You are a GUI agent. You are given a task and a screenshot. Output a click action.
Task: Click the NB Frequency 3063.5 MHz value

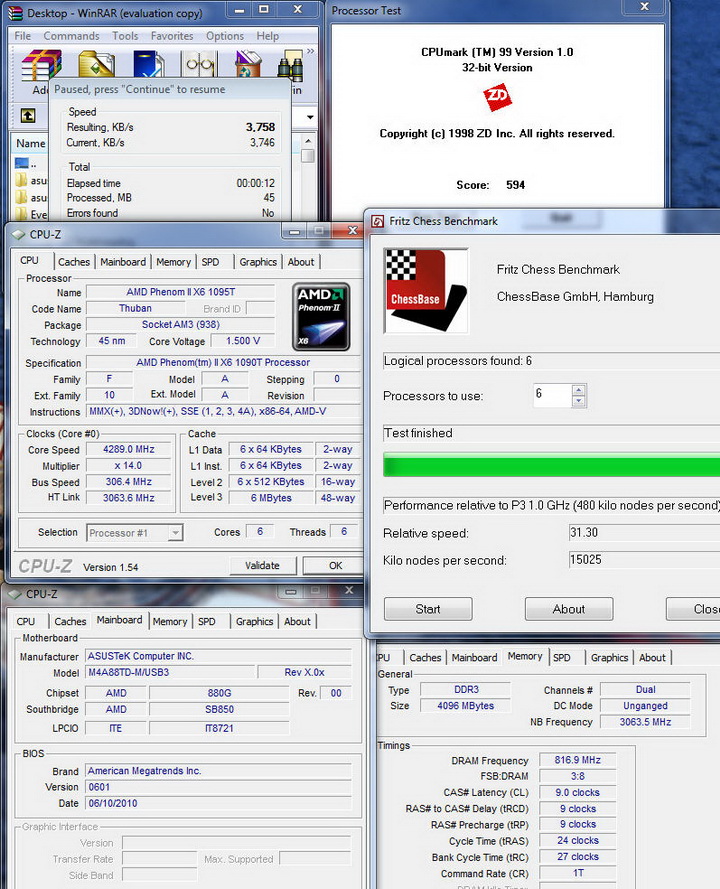[x=645, y=722]
